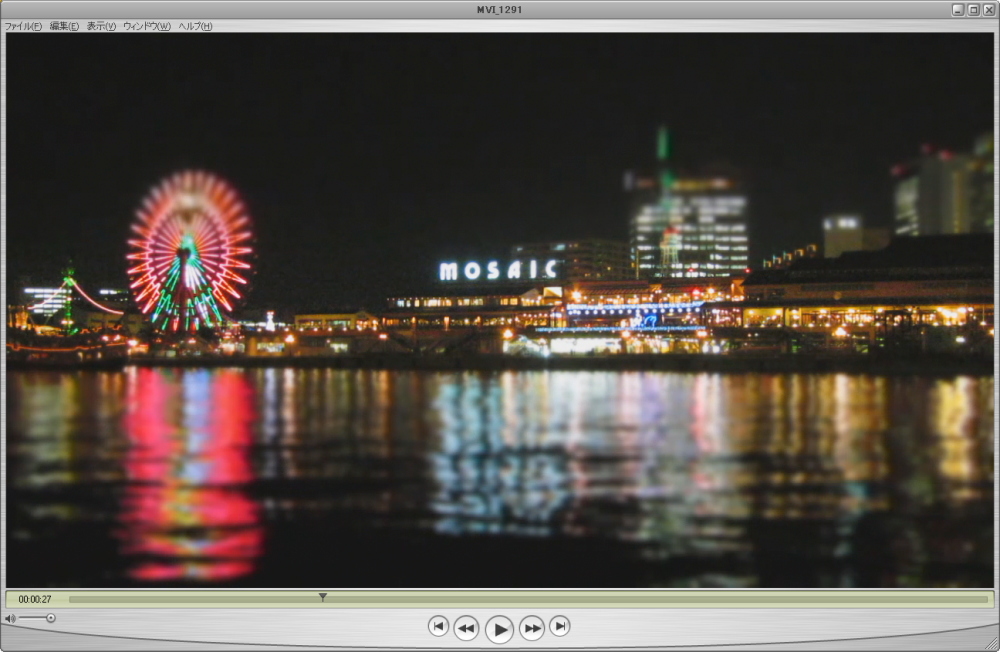This screenshot has height=652, width=1000.
Task: Jump to the beginning of the movie
Action: 438,626
